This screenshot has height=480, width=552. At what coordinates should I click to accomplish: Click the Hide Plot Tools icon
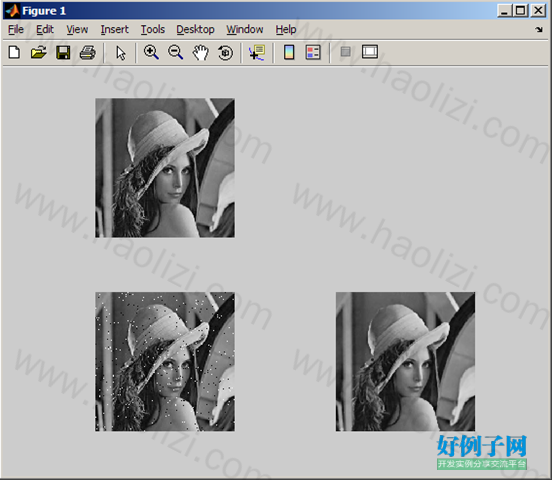pos(346,52)
